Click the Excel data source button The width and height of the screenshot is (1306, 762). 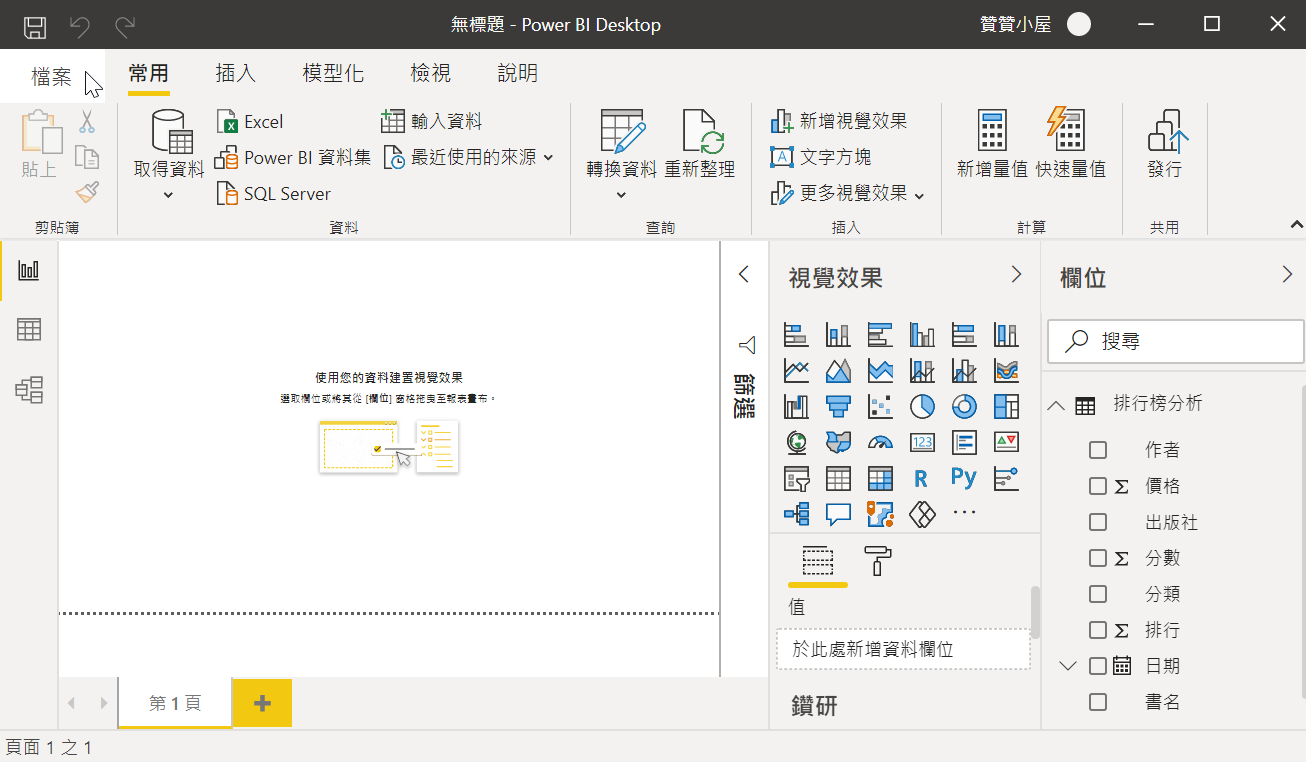(x=250, y=122)
